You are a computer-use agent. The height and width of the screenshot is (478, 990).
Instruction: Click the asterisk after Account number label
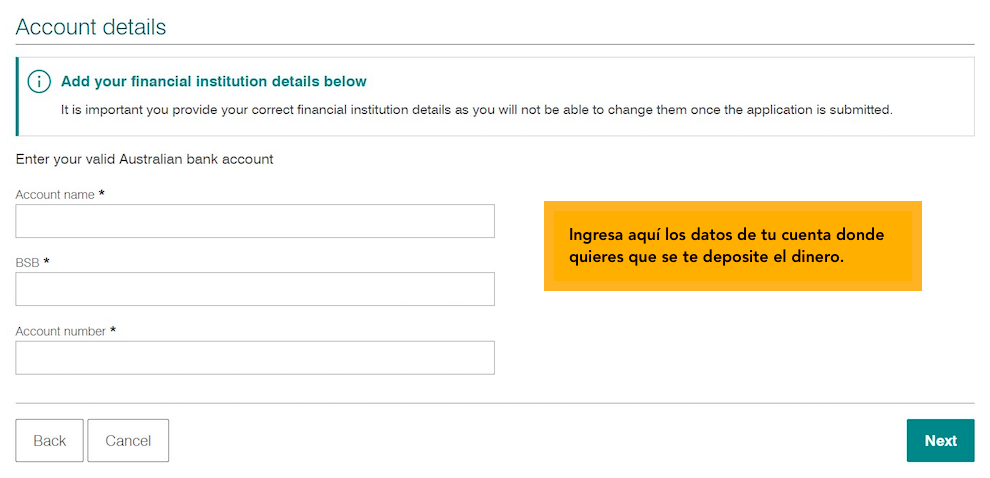113,330
